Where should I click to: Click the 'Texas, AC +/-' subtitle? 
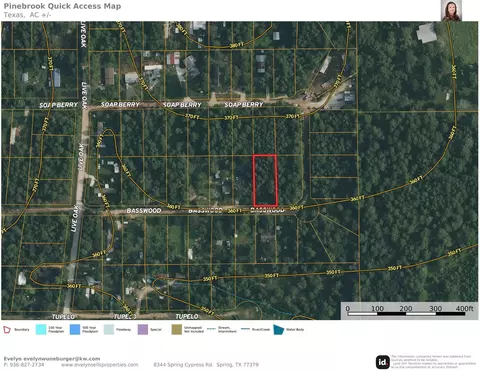click(x=27, y=15)
